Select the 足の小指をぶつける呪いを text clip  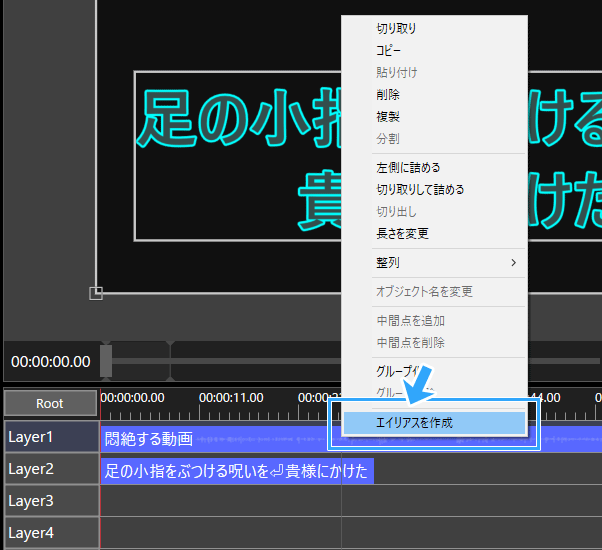[236, 470]
